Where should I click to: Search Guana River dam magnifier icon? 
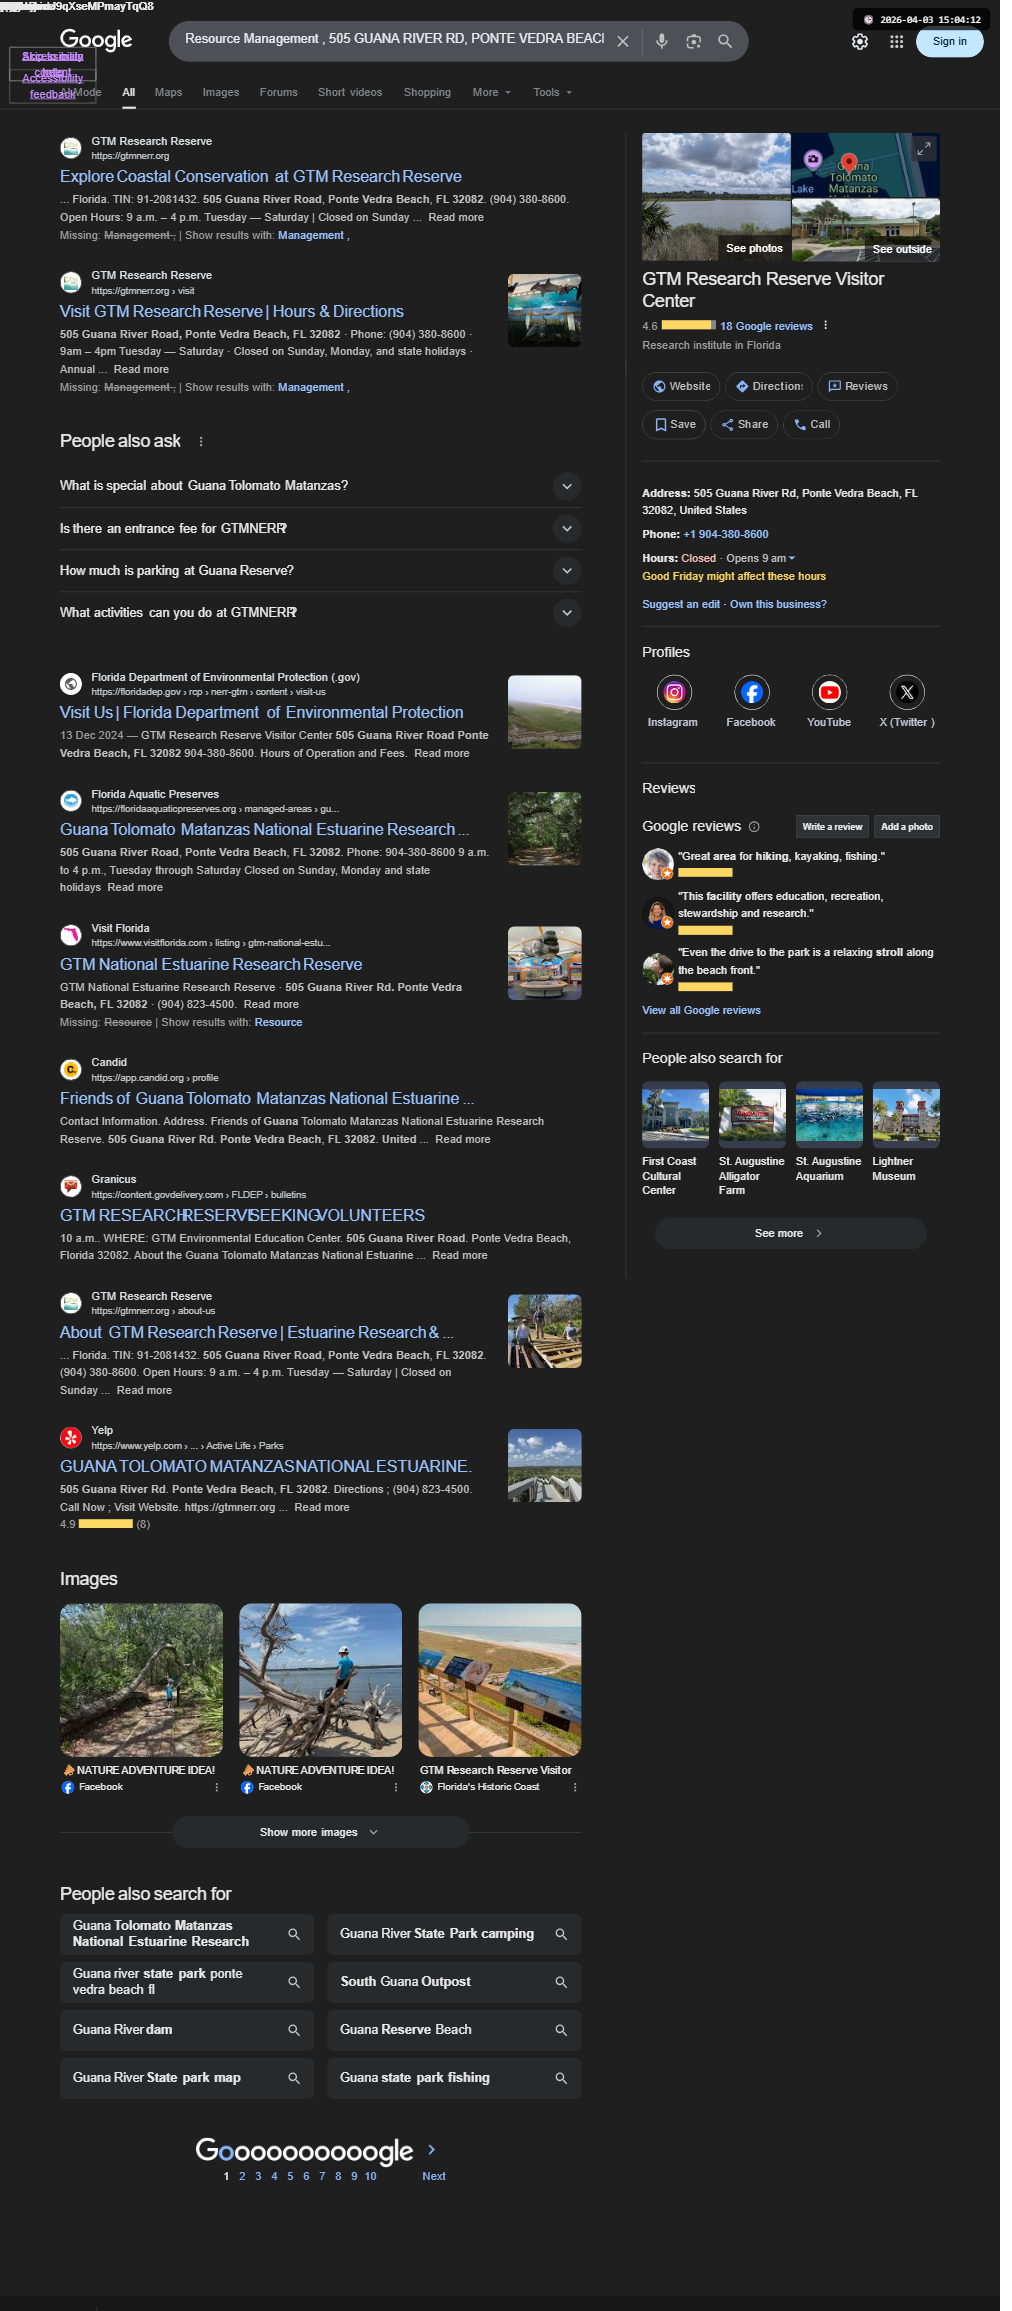click(294, 2029)
